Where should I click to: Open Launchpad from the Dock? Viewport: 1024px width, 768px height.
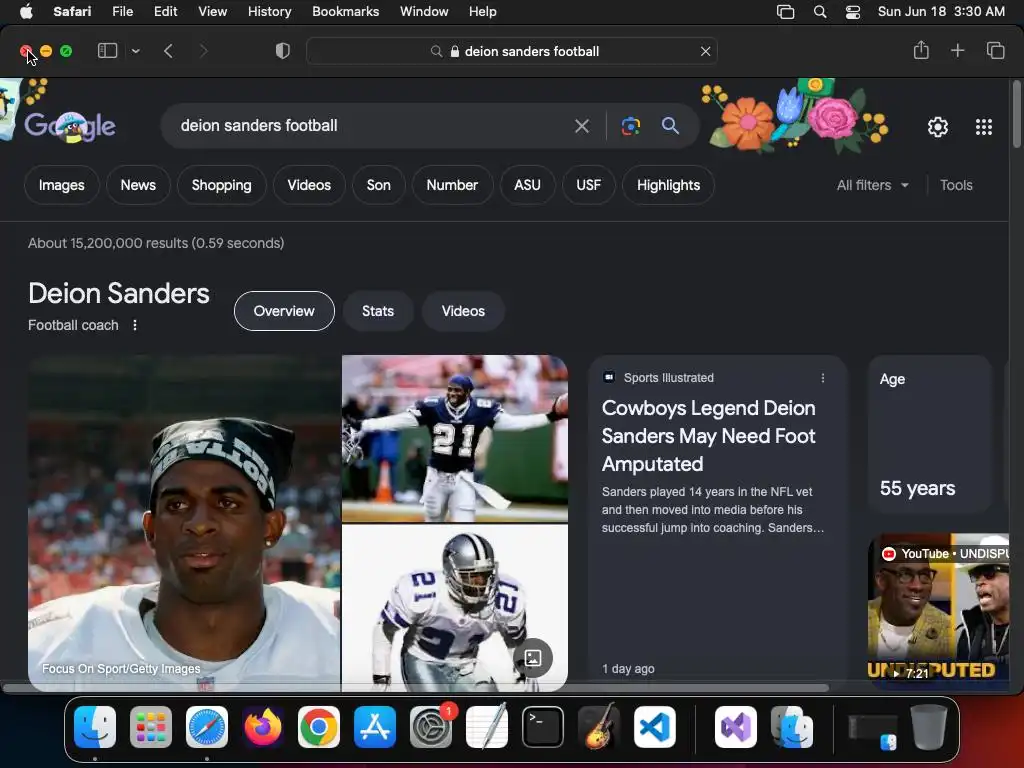click(x=151, y=727)
